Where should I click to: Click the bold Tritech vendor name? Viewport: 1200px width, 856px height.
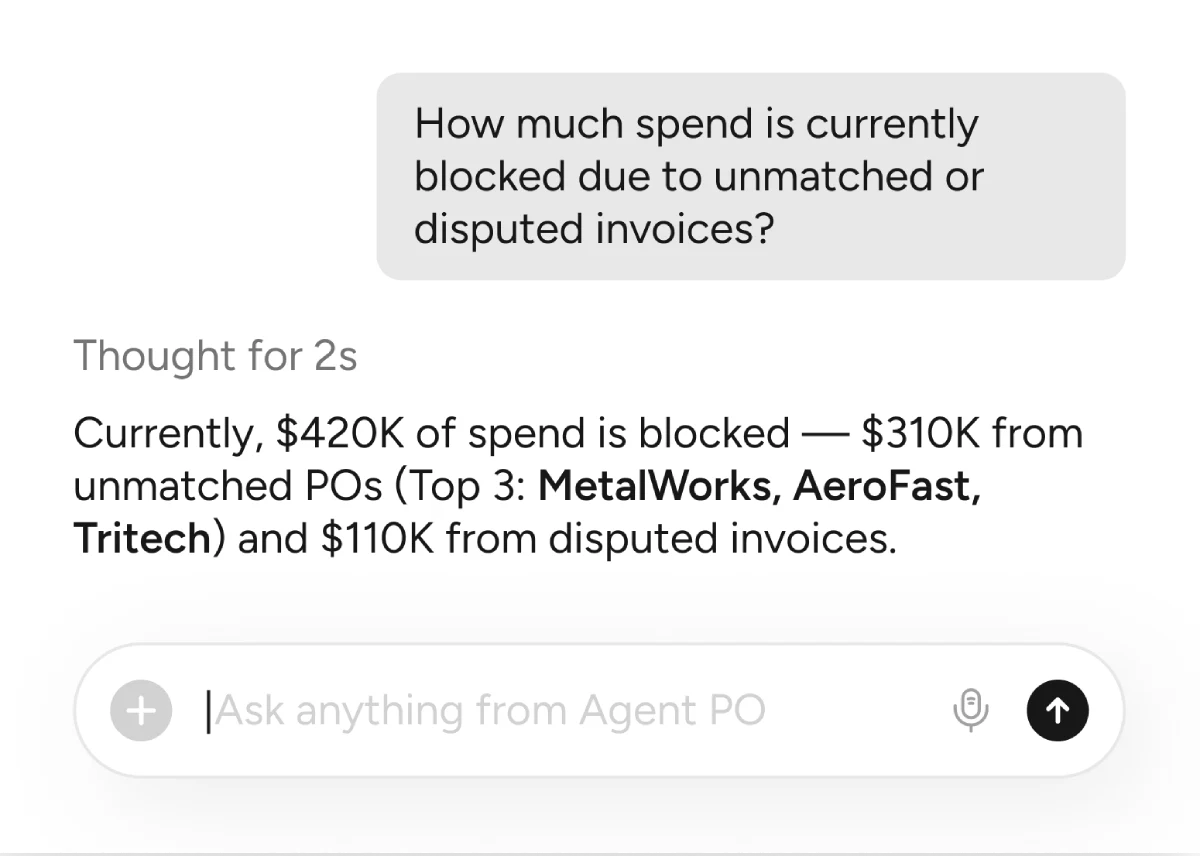141,539
